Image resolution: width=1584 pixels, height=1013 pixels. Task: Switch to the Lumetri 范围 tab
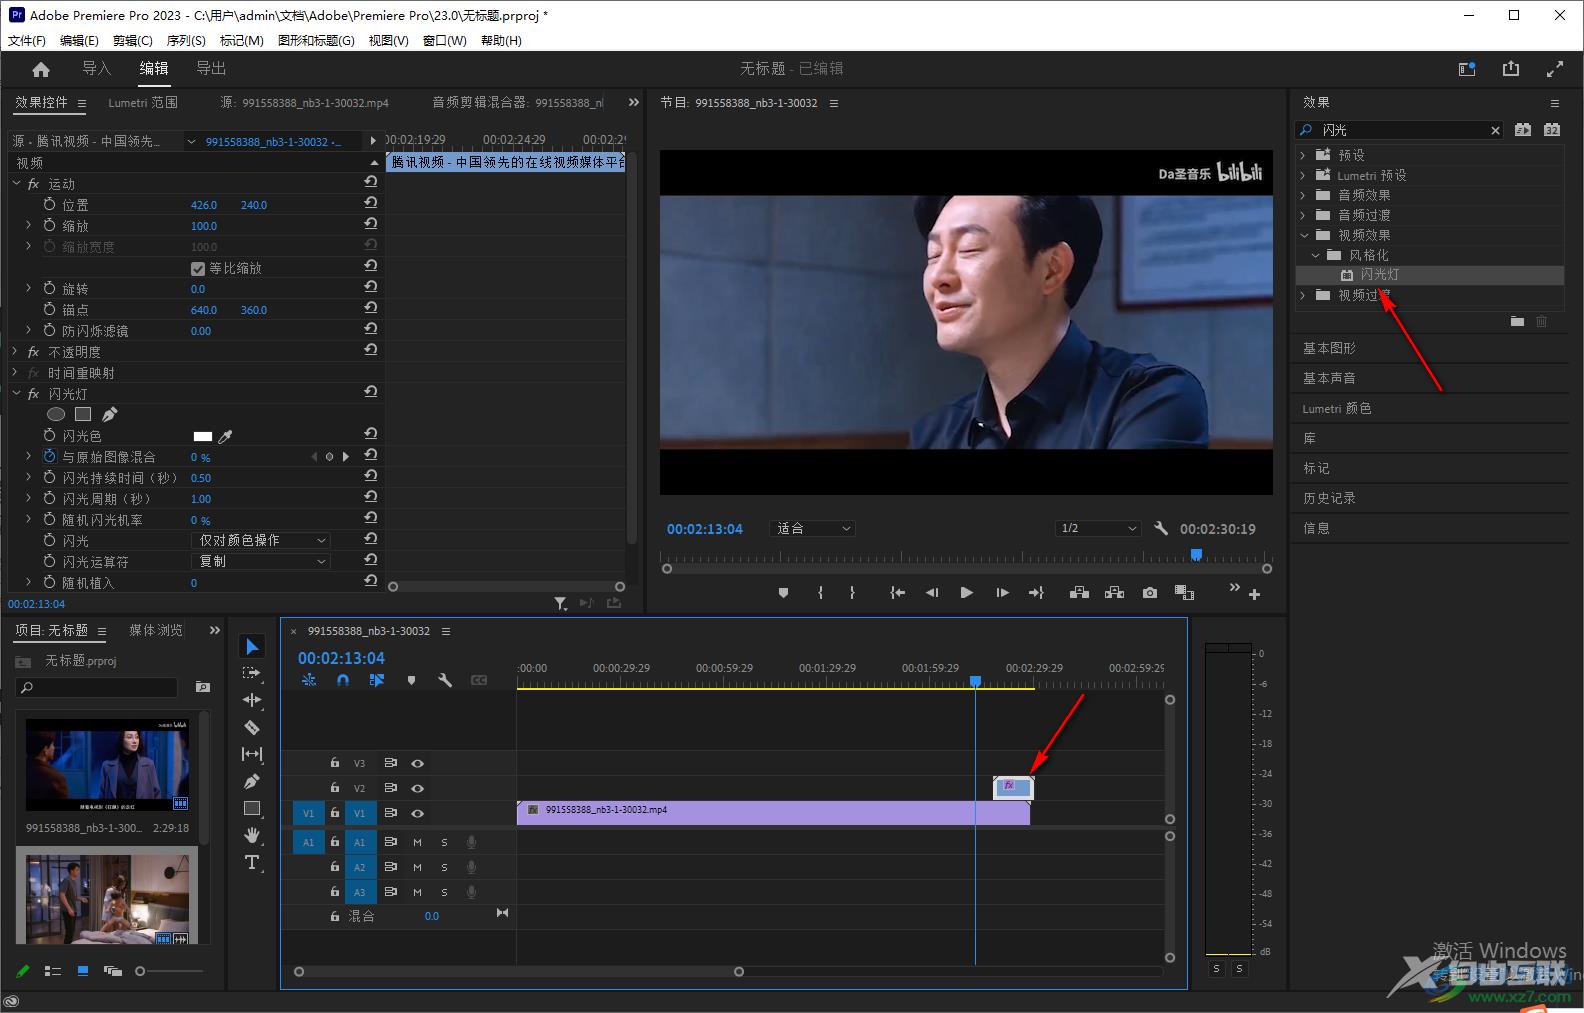(x=143, y=102)
